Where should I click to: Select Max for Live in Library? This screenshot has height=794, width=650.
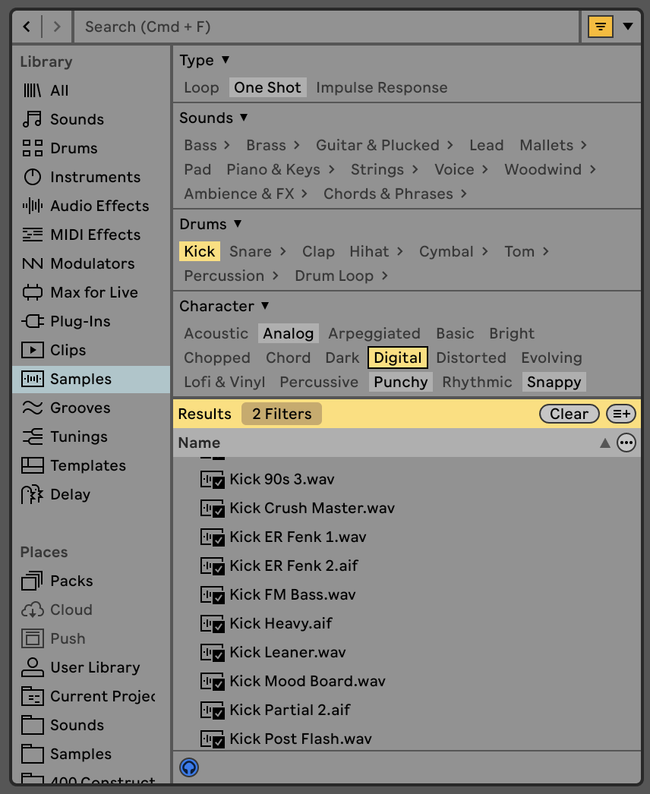click(93, 293)
